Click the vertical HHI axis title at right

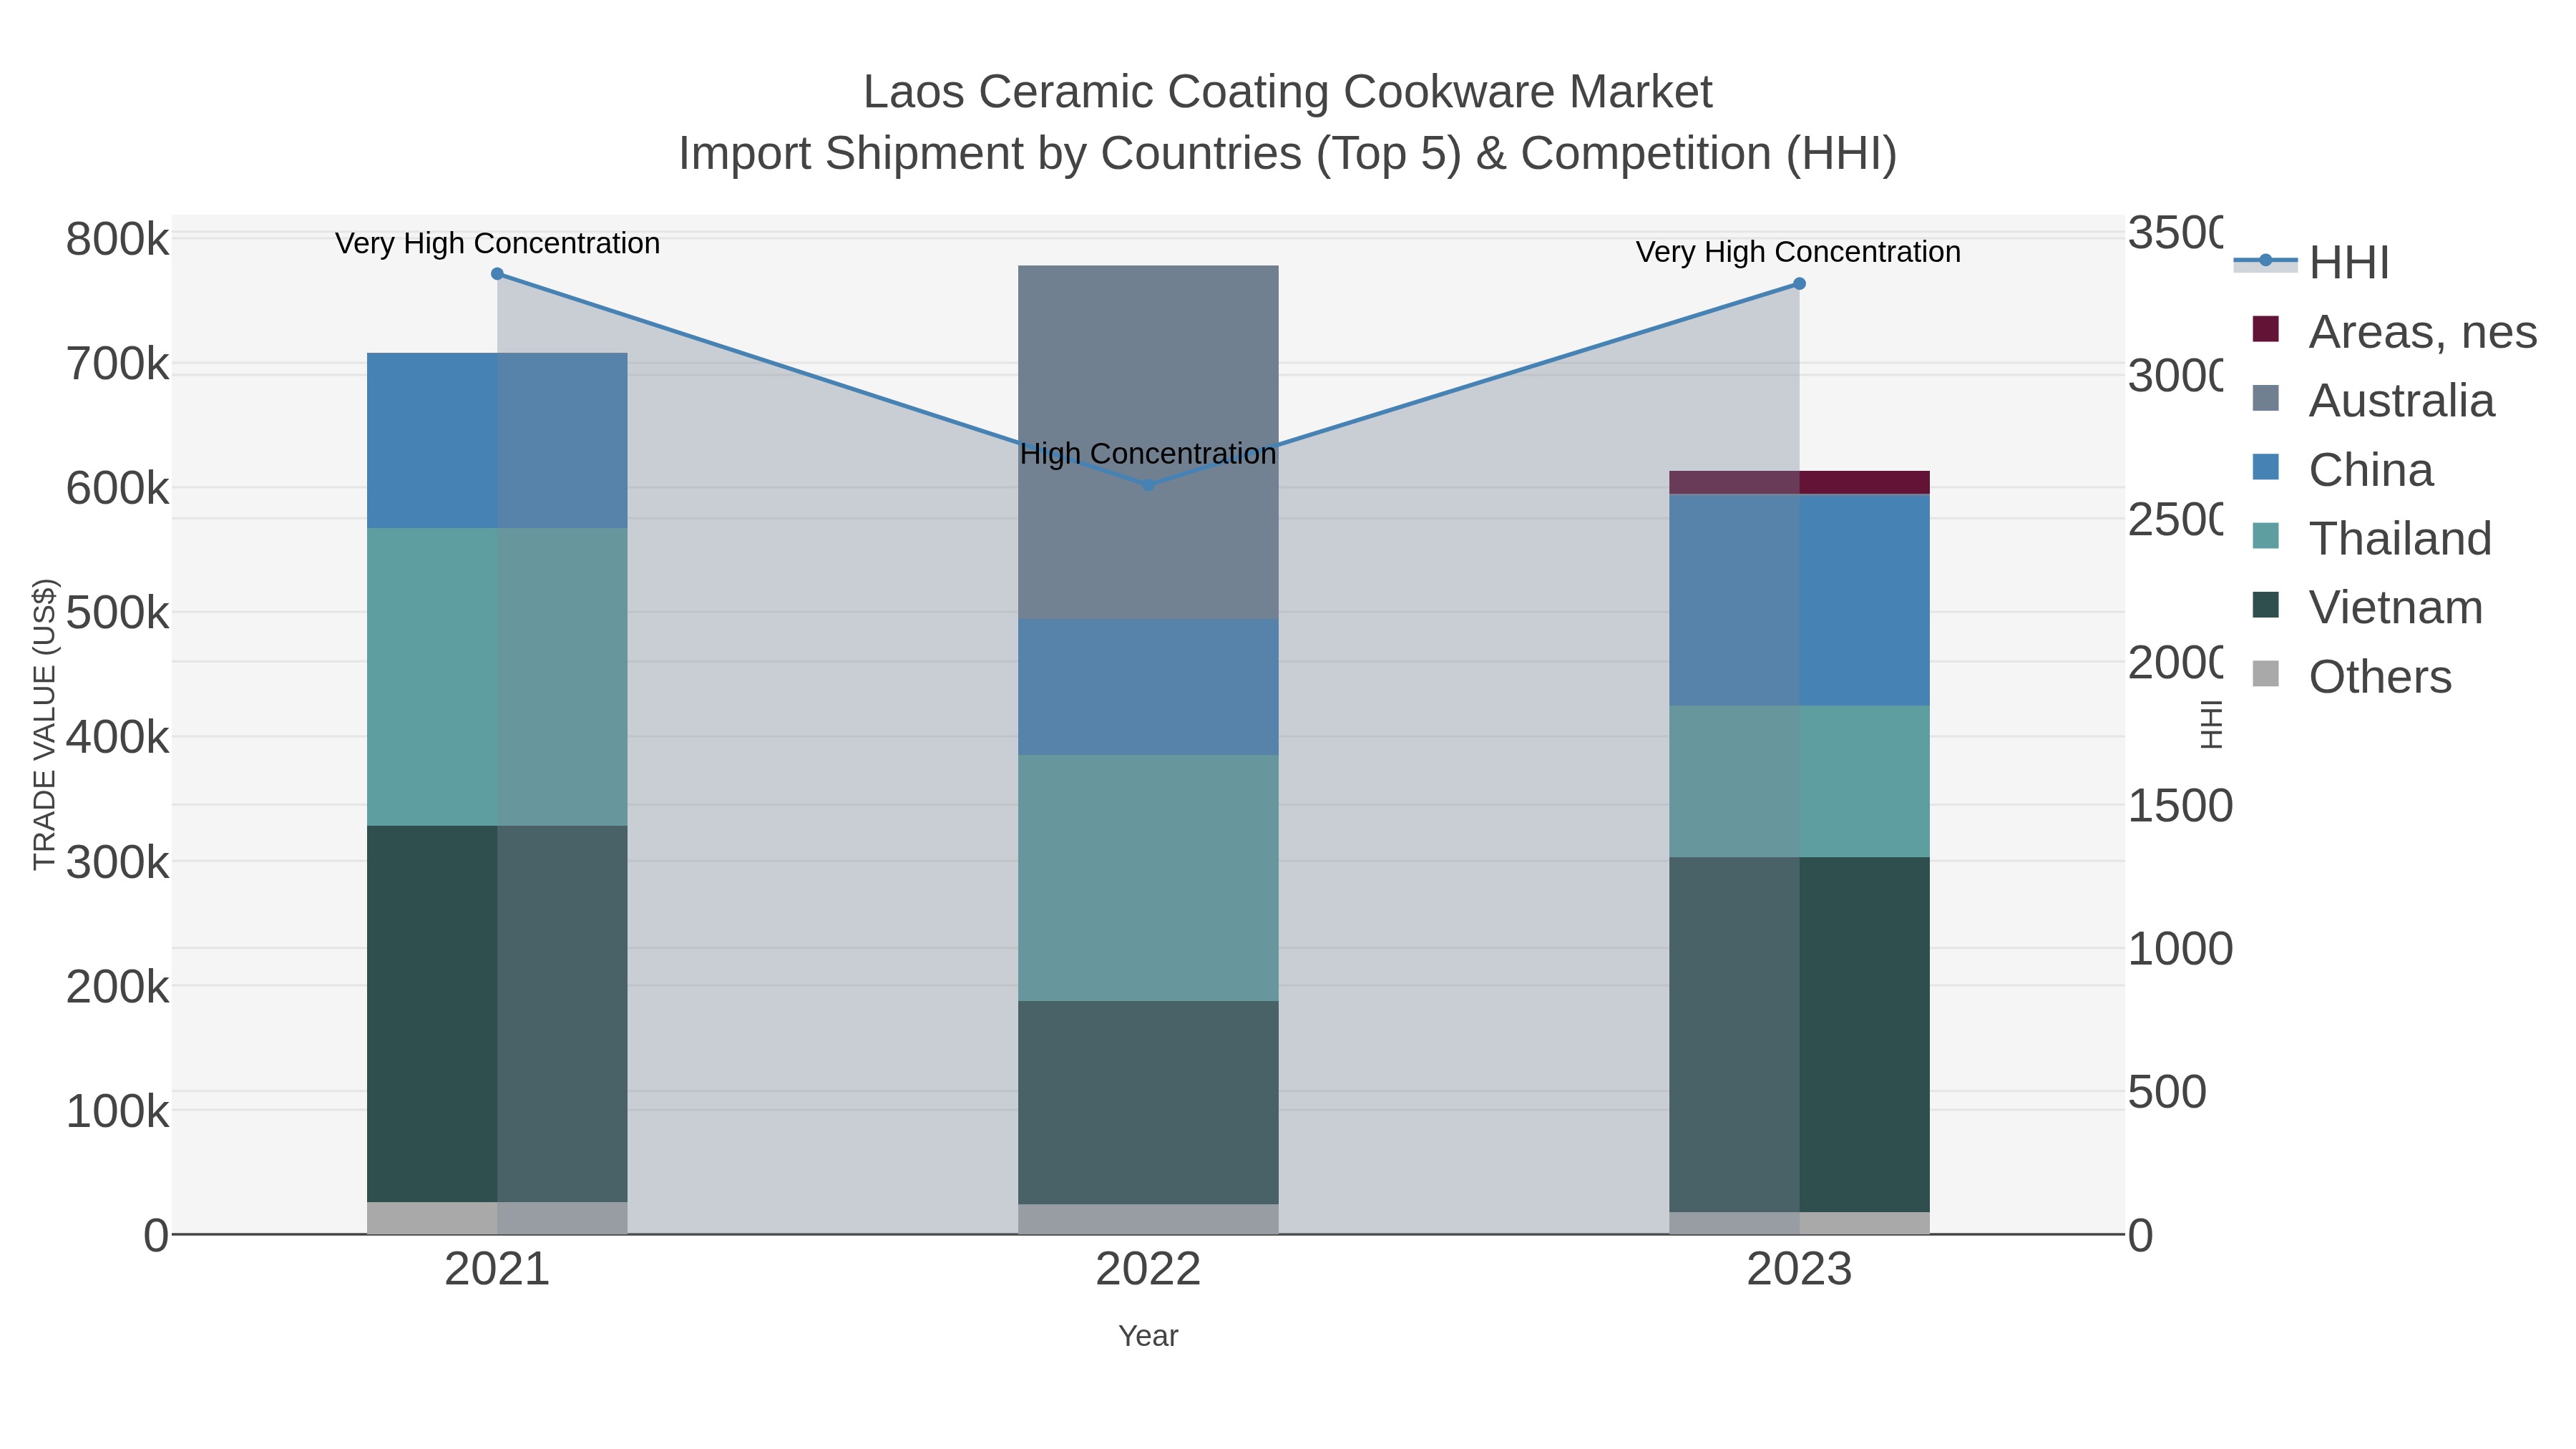coord(2210,724)
